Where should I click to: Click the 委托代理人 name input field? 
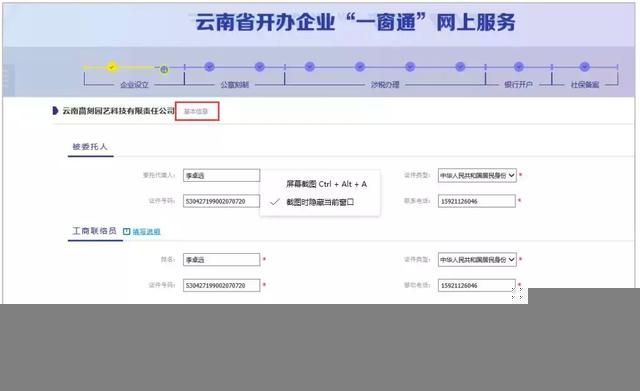pos(221,175)
